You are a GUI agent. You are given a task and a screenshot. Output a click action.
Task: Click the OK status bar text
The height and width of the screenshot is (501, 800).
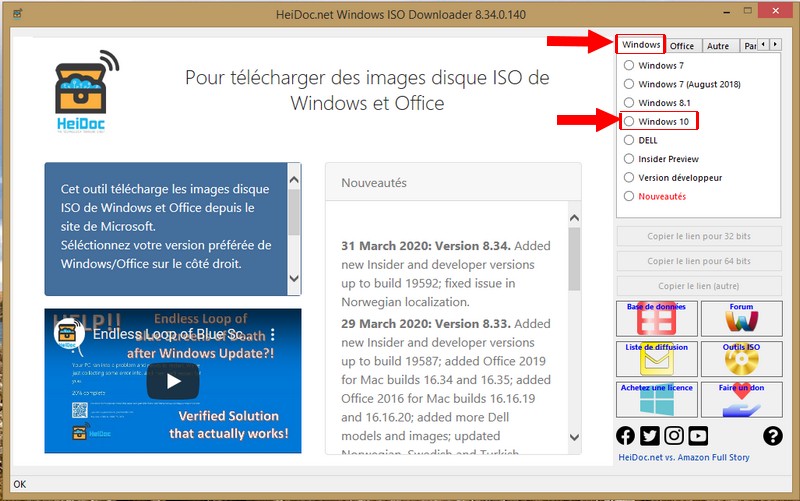click(20, 484)
